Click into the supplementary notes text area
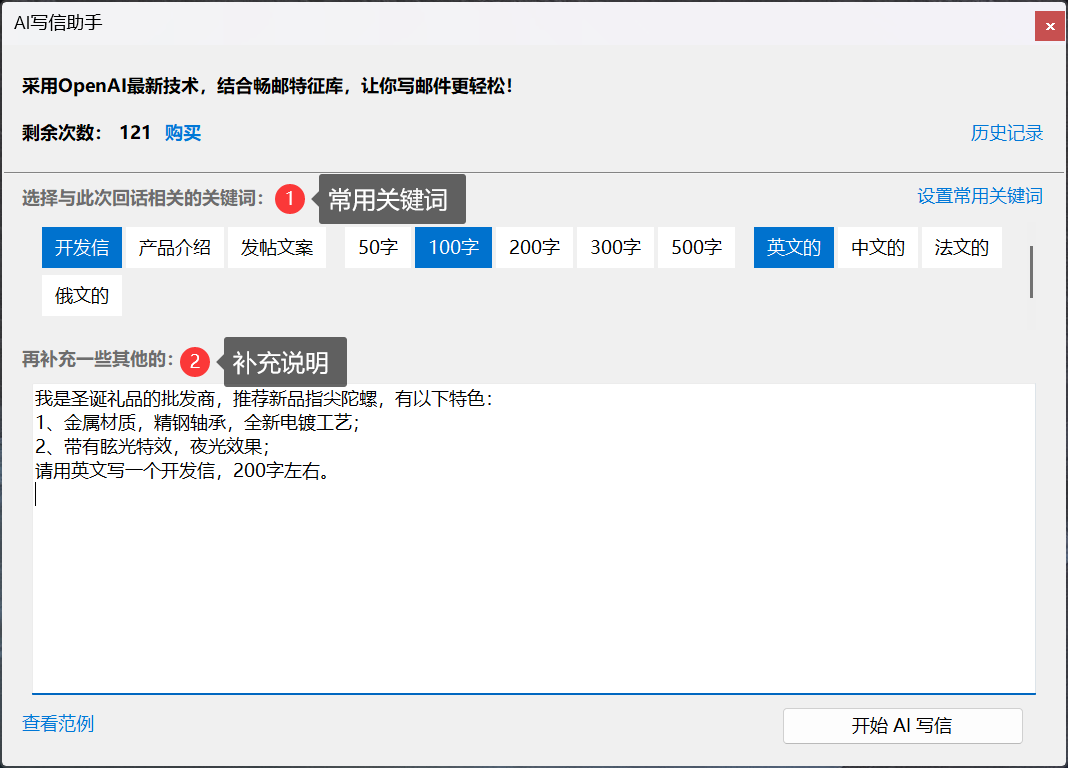 (534, 539)
